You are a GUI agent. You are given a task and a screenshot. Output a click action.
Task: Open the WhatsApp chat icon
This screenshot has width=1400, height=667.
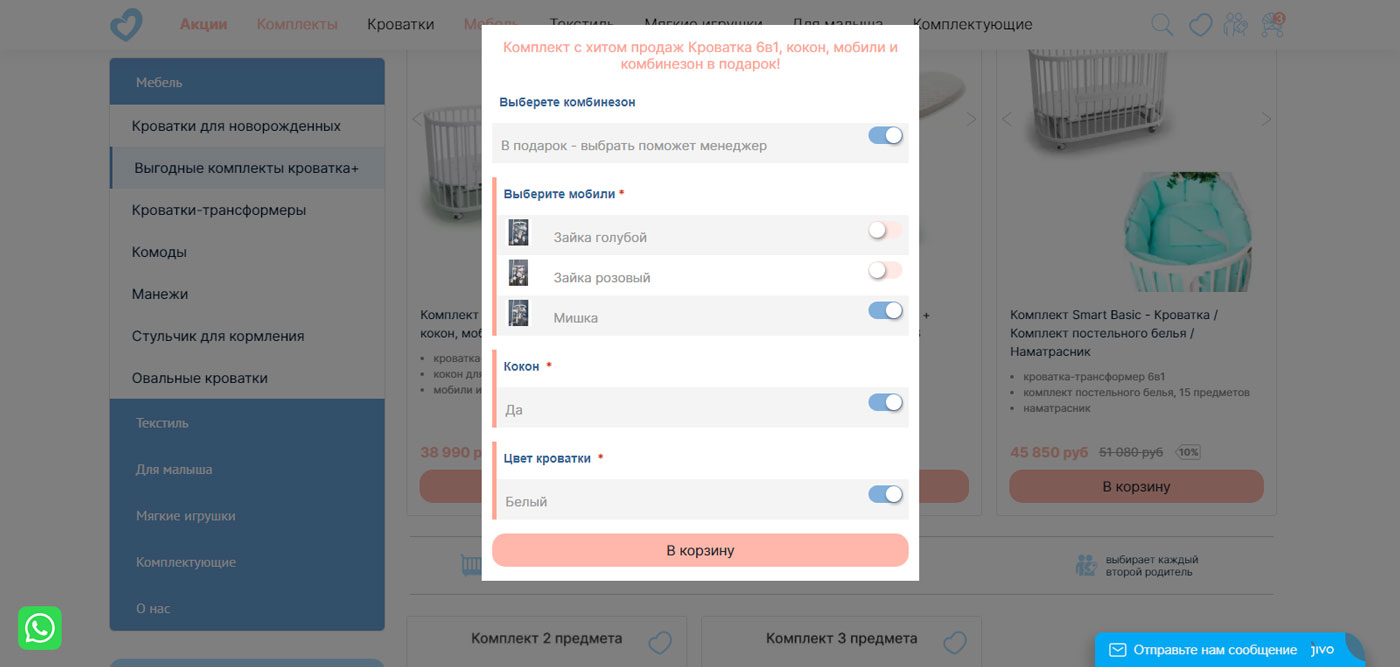point(40,628)
